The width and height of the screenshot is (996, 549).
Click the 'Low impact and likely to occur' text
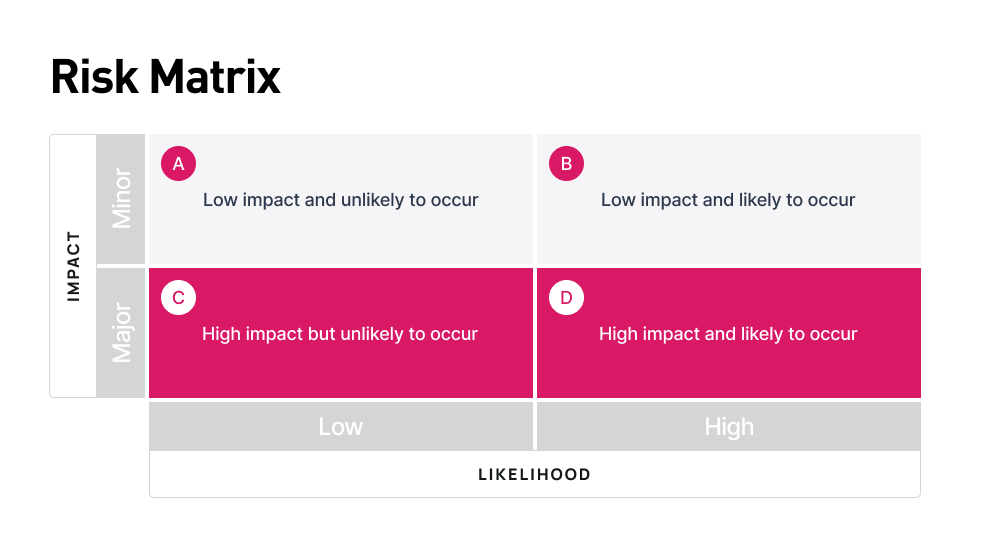coord(727,200)
